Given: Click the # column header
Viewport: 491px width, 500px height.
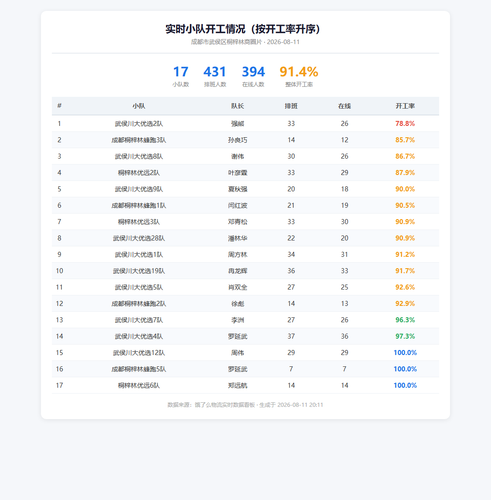Looking at the screenshot, I should pos(59,106).
